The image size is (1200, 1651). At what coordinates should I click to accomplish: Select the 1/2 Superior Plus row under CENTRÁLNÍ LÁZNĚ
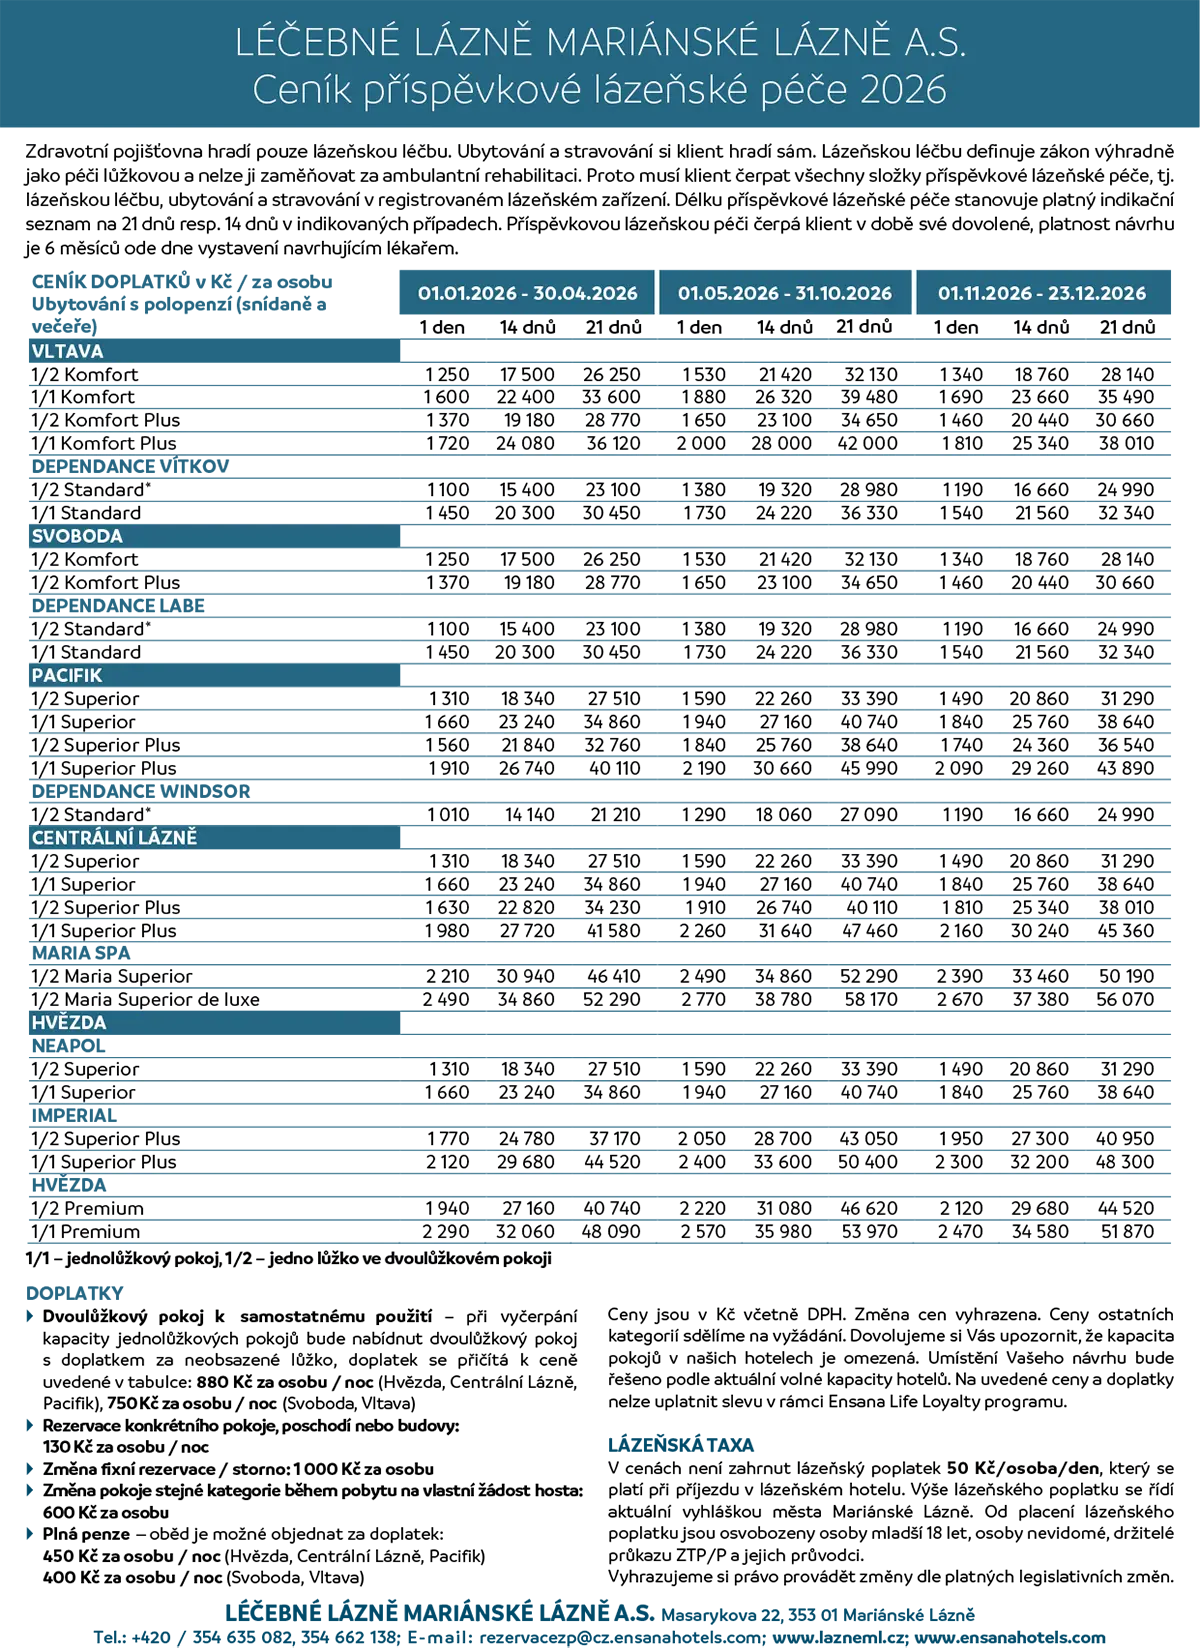pyautogui.click(x=106, y=908)
